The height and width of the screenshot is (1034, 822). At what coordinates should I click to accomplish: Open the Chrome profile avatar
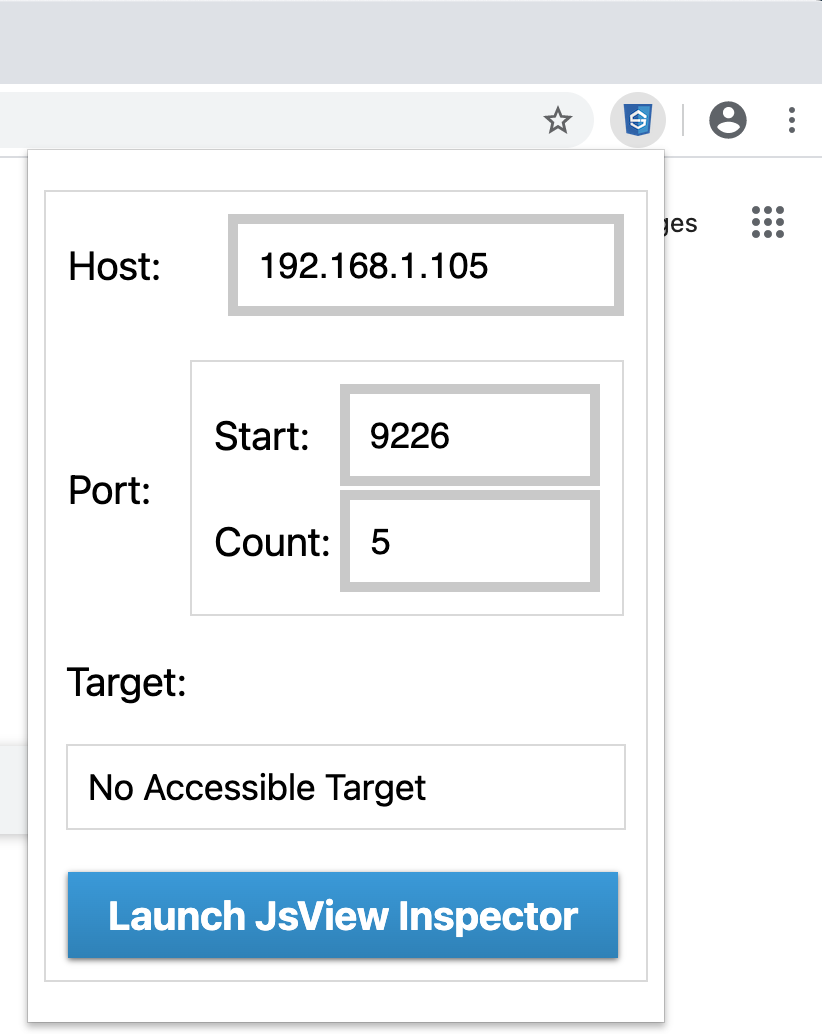click(x=727, y=121)
